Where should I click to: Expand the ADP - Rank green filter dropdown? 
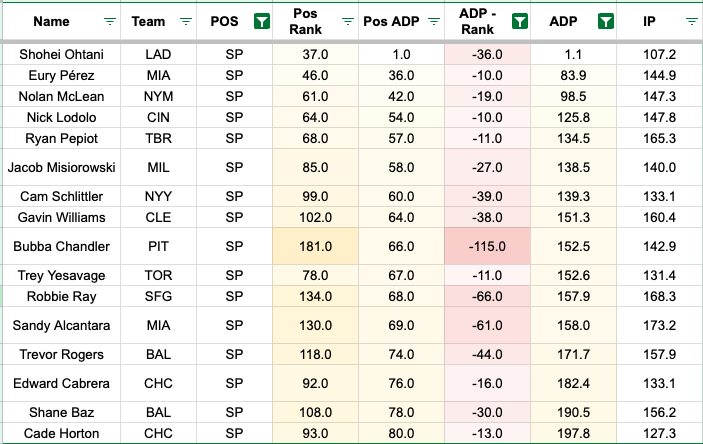tap(519, 21)
